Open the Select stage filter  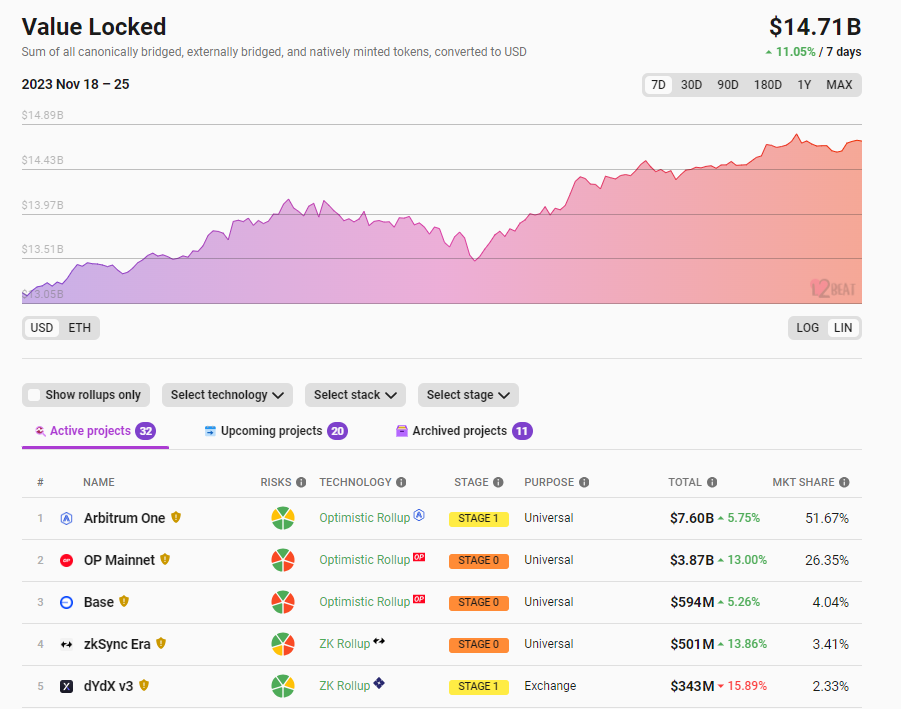tap(468, 395)
